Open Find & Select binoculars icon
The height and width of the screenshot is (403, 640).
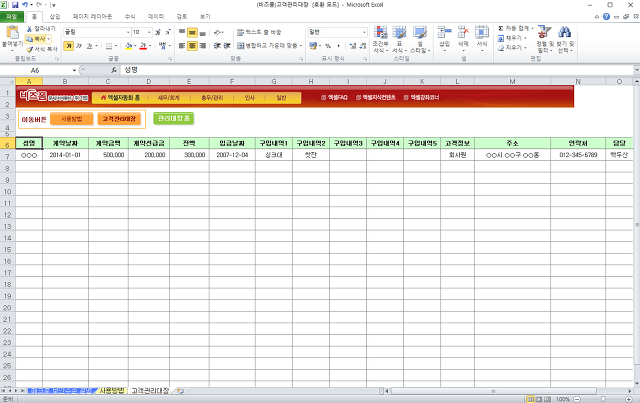point(564,32)
